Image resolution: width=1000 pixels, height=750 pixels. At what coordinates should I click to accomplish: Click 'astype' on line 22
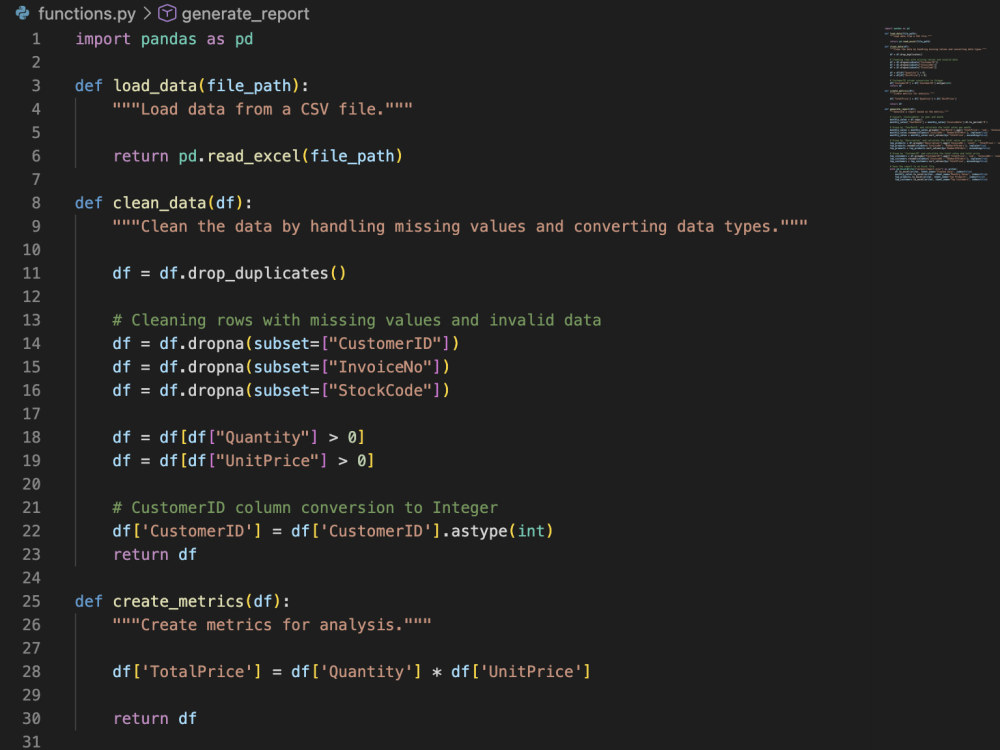pos(479,531)
